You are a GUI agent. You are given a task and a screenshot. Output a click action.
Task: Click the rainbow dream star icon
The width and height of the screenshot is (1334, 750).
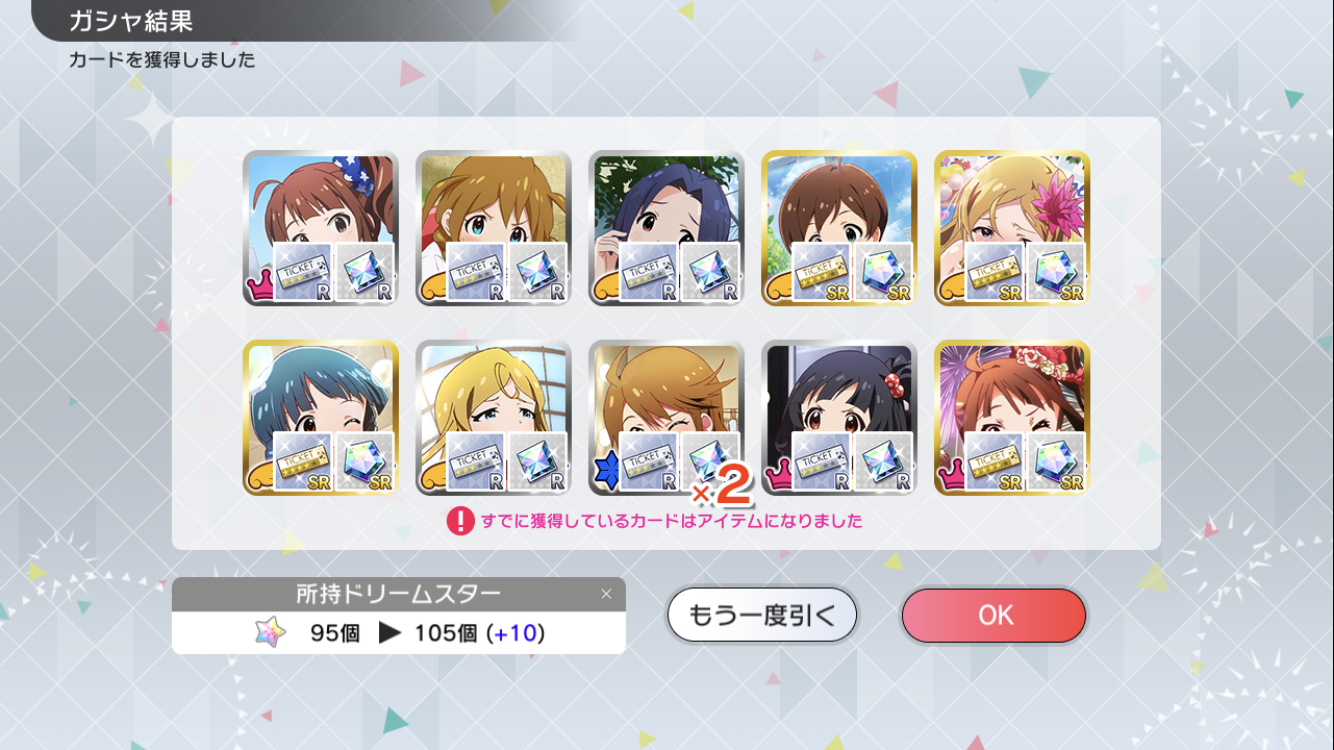(270, 633)
